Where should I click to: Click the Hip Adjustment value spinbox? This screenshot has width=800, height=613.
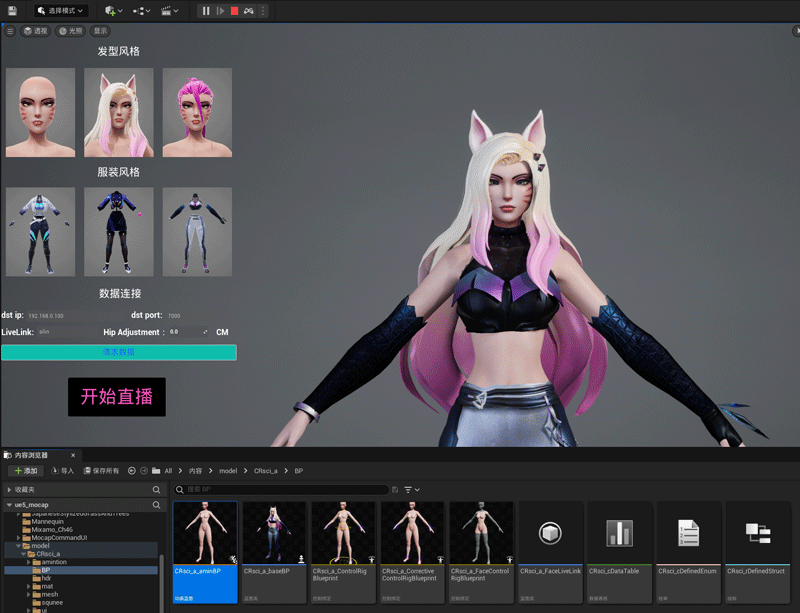point(189,332)
